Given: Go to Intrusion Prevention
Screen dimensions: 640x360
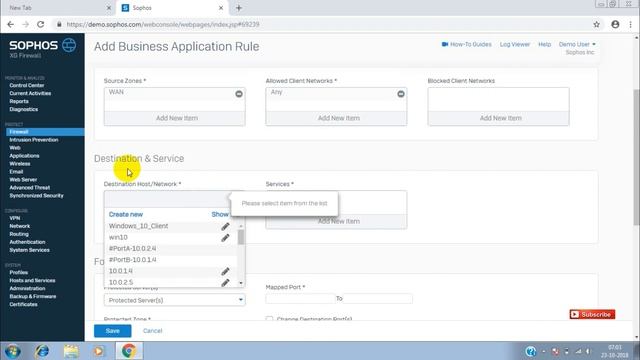Looking at the screenshot, I should pos(34,140).
